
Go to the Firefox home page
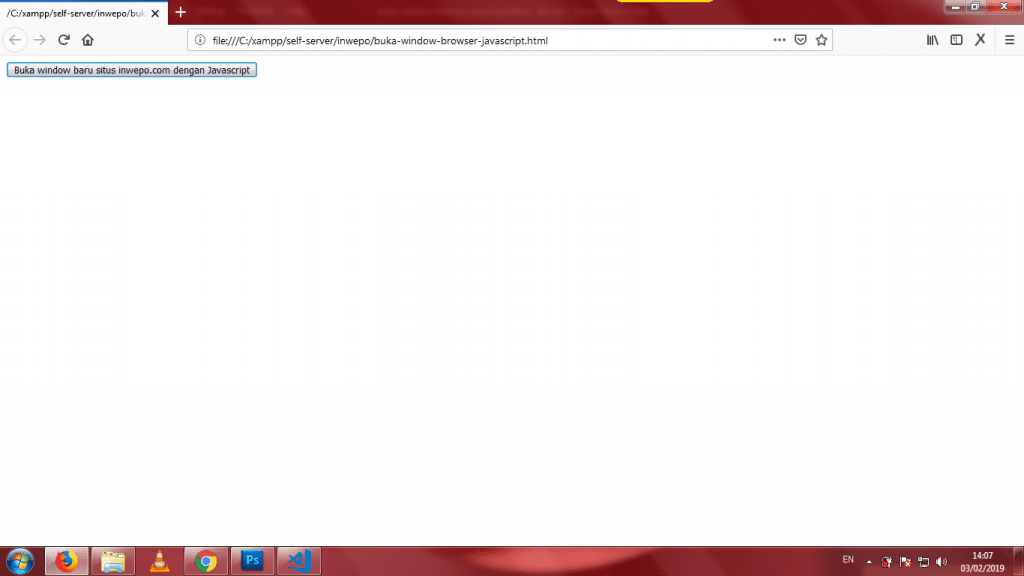[88, 40]
